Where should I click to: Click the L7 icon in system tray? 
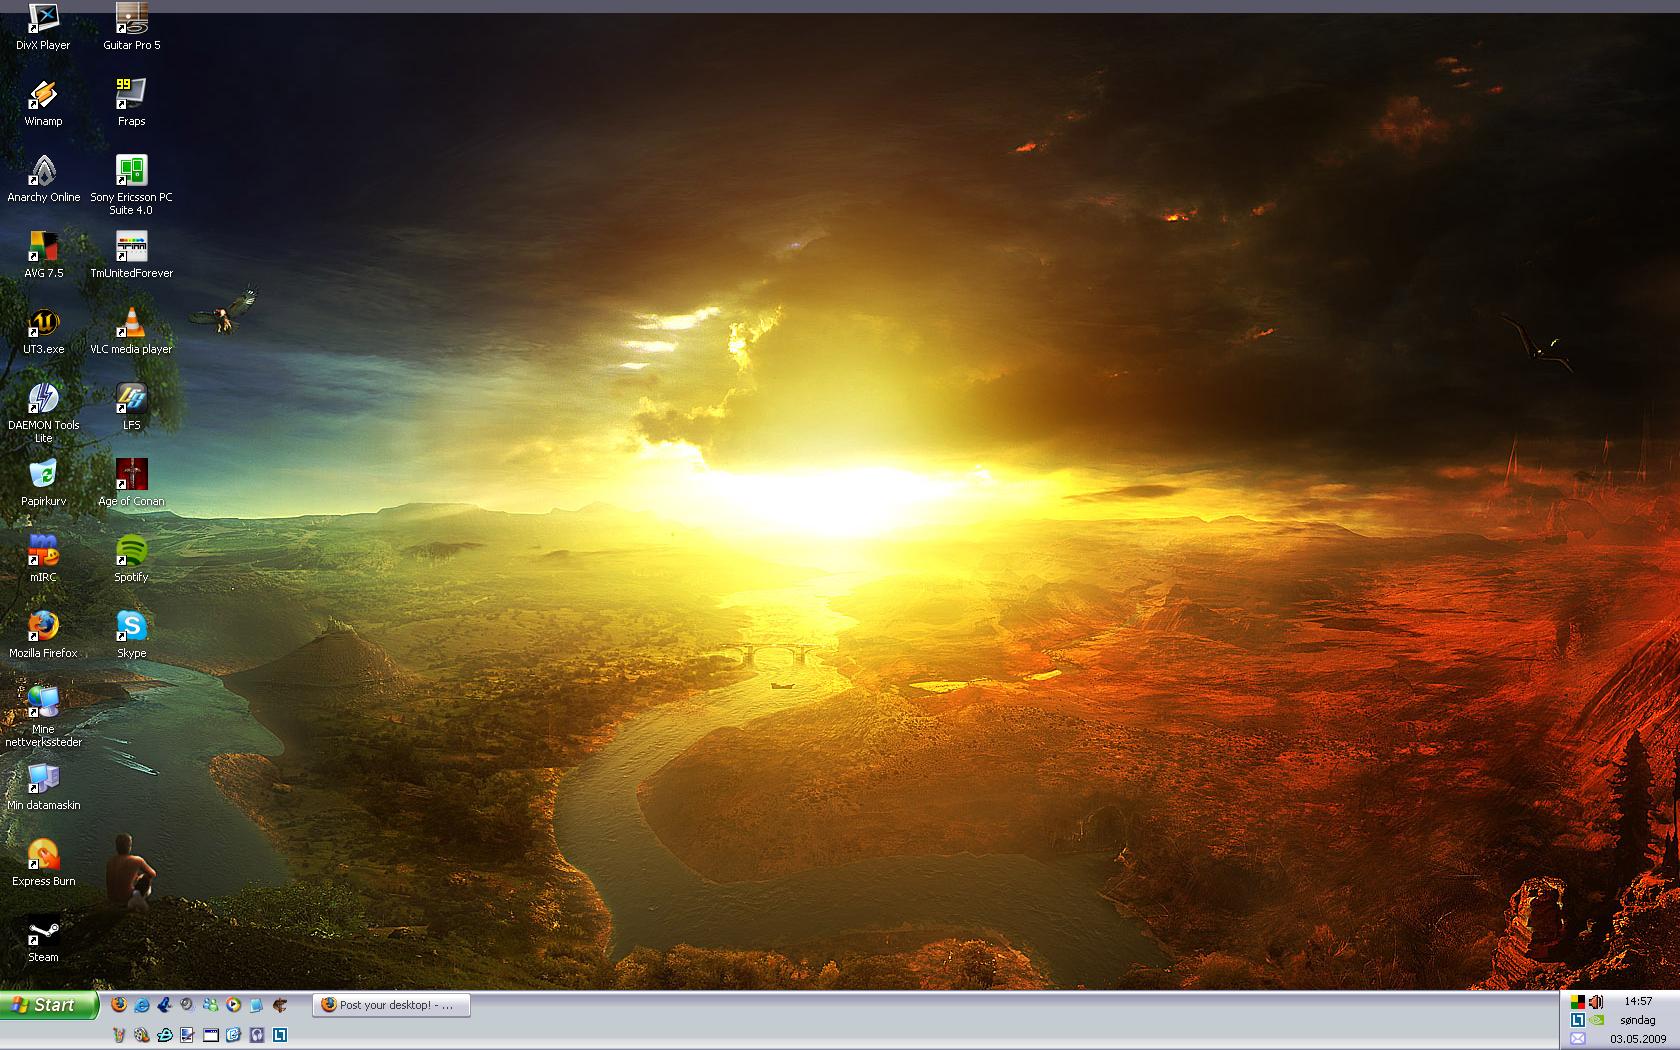click(x=1578, y=1020)
